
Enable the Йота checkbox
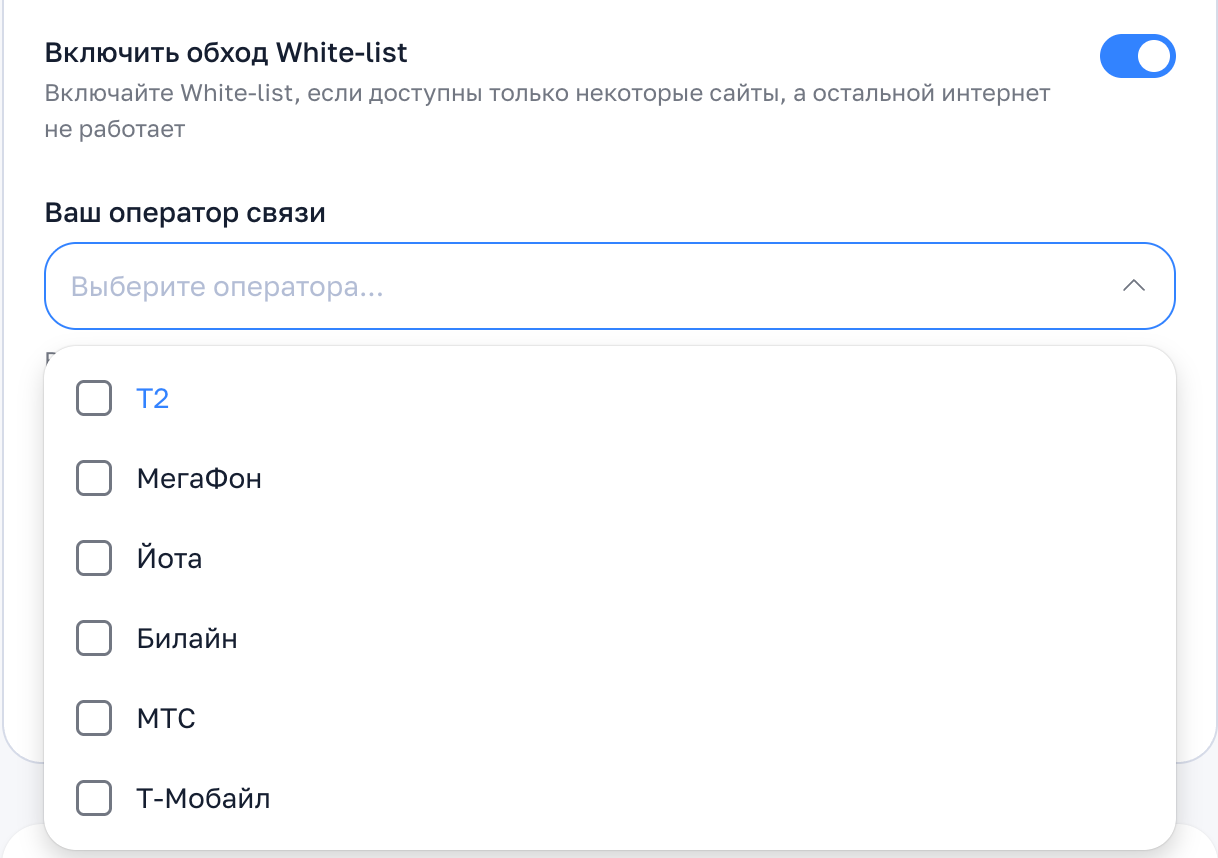[94, 558]
